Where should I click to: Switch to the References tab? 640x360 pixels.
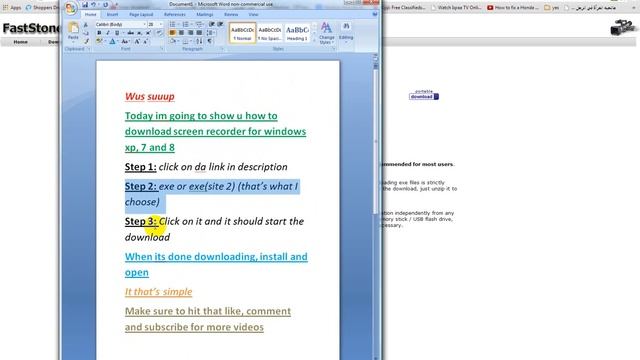click(x=175, y=14)
